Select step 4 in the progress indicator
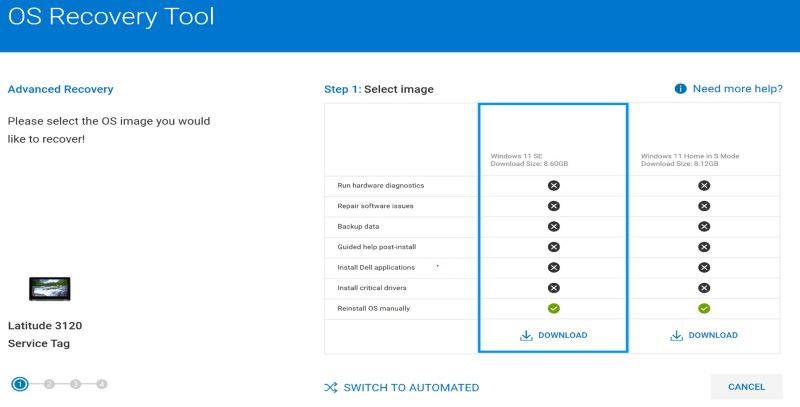 tap(102, 384)
